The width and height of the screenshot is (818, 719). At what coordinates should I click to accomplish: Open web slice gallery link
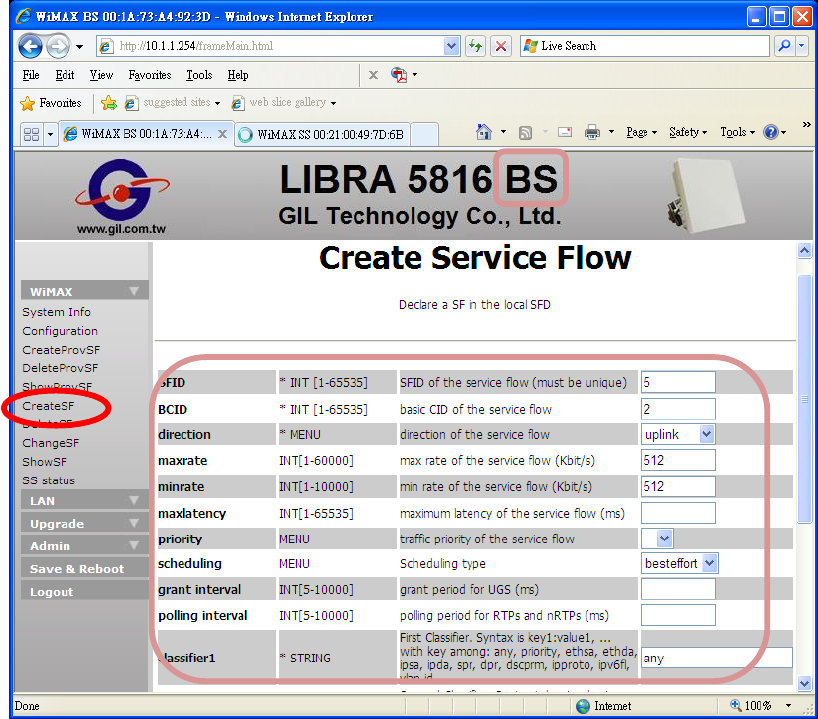(x=284, y=103)
